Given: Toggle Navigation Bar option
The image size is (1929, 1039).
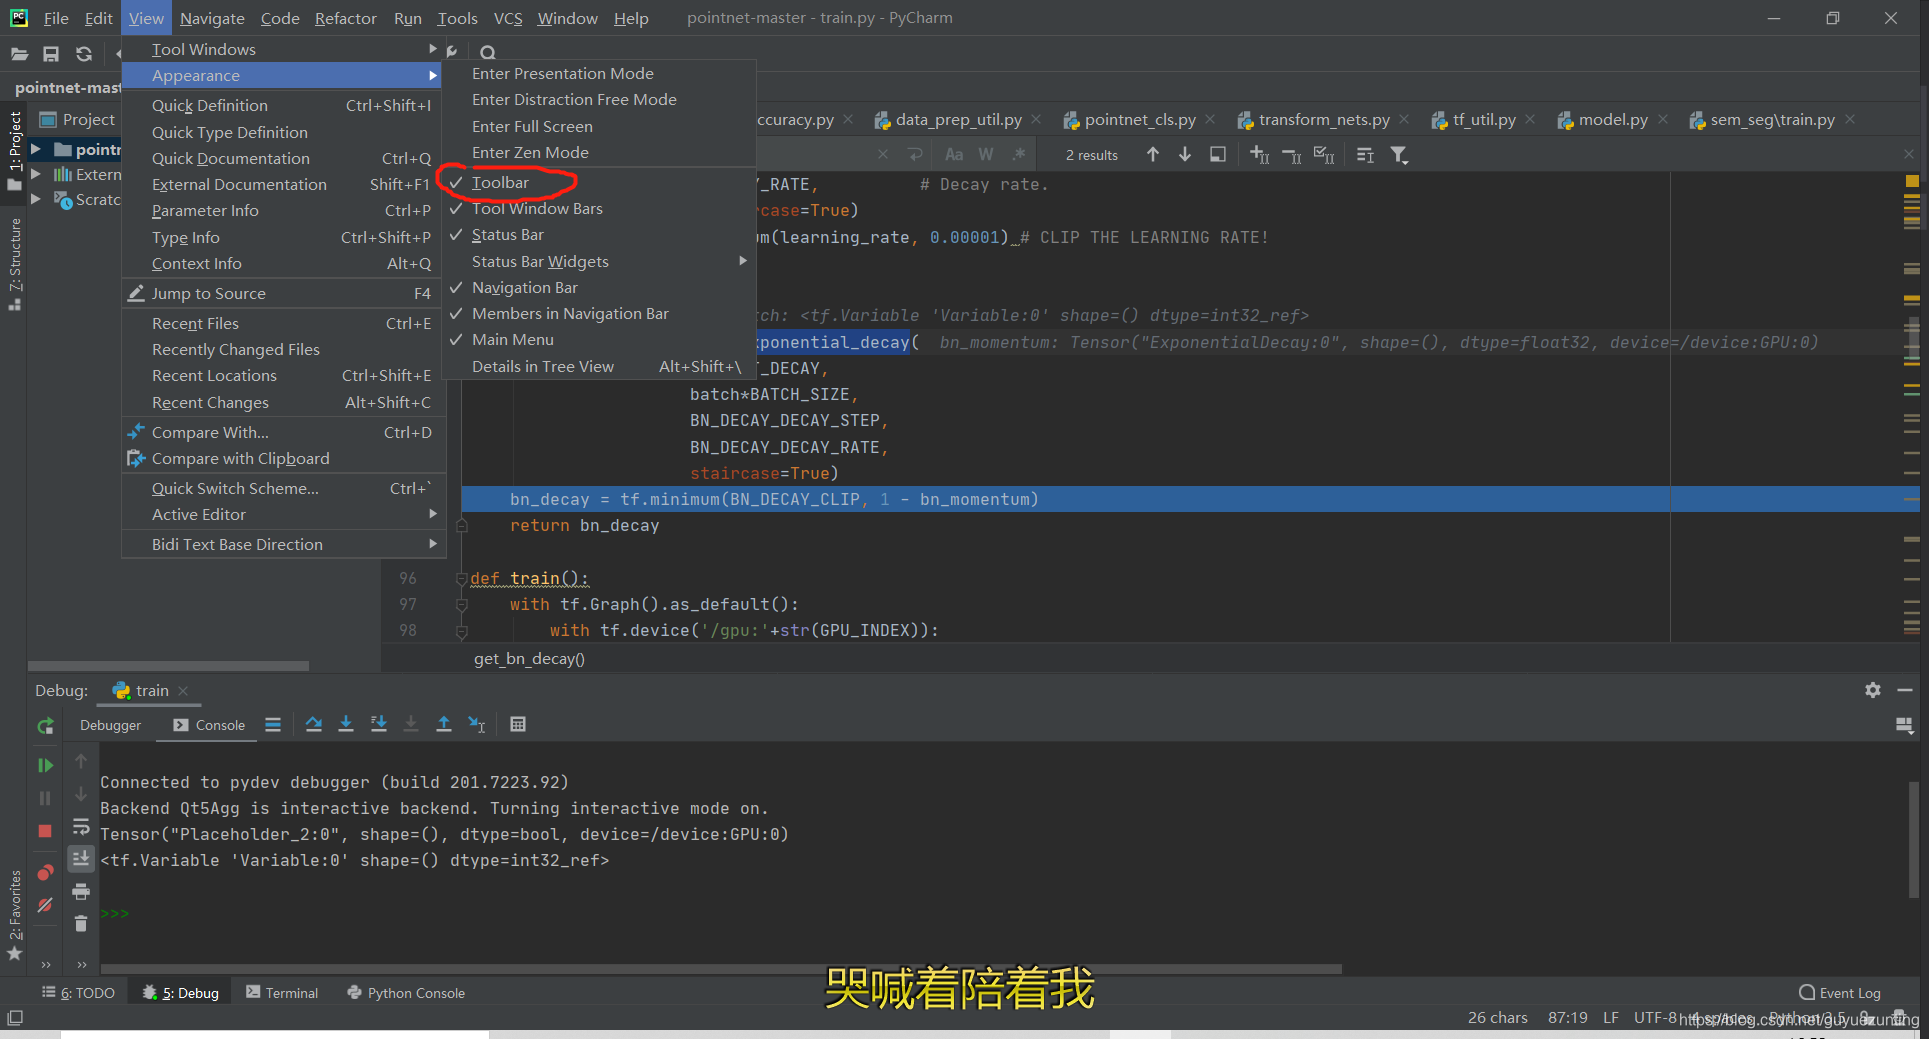Looking at the screenshot, I should (x=599, y=287).
